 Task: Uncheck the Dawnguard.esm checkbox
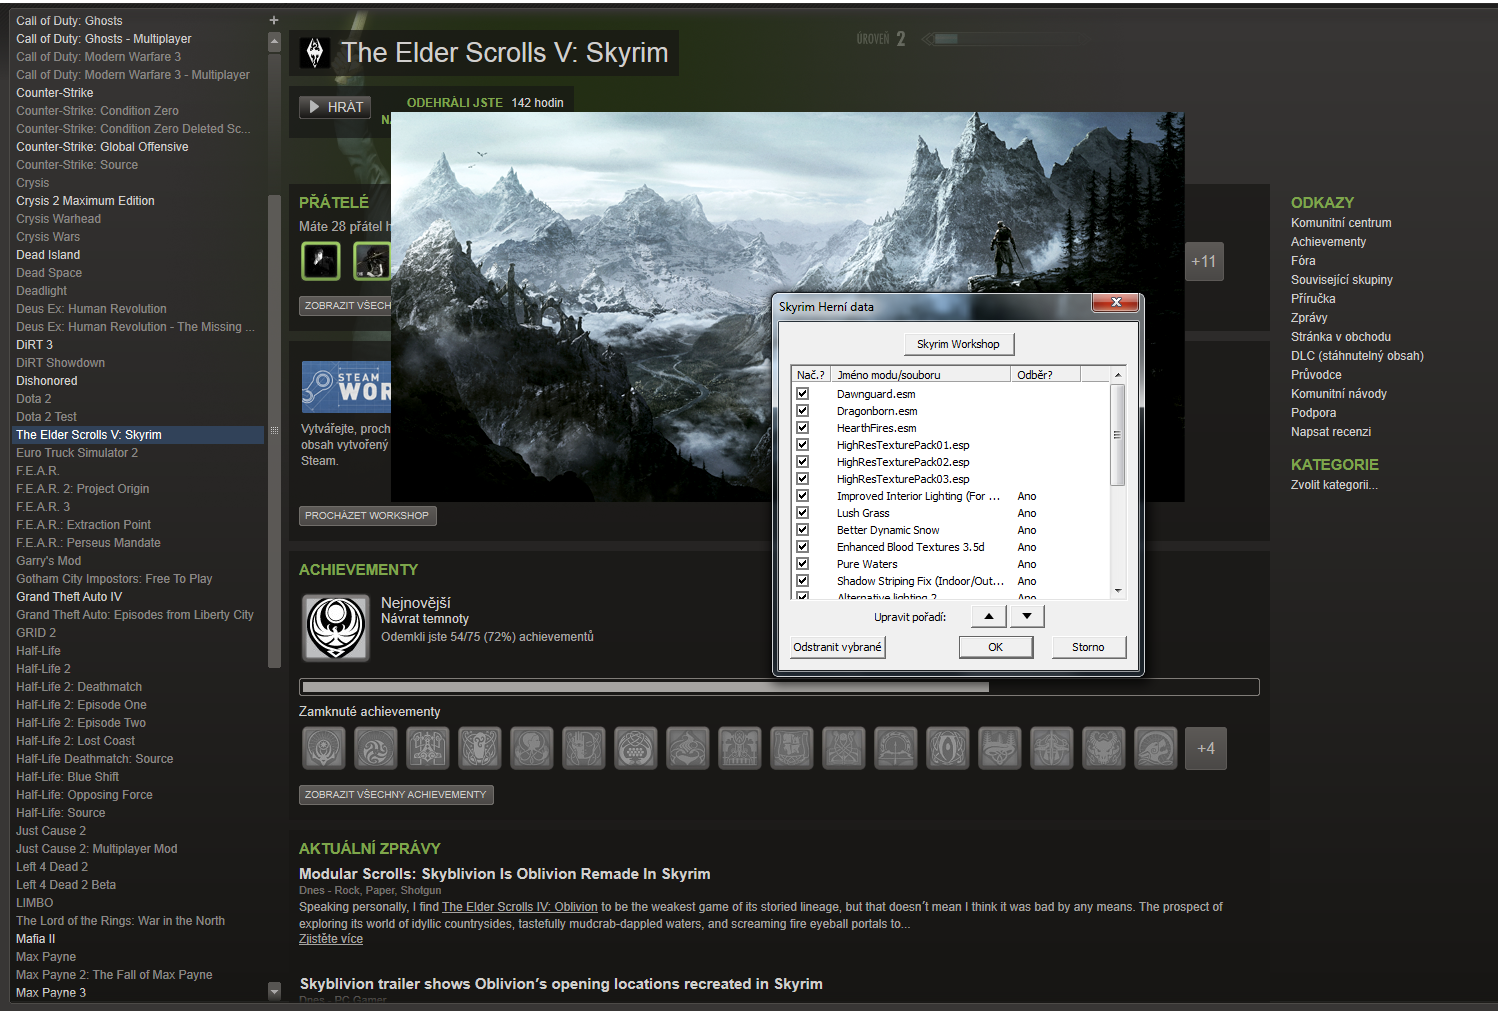pos(802,394)
